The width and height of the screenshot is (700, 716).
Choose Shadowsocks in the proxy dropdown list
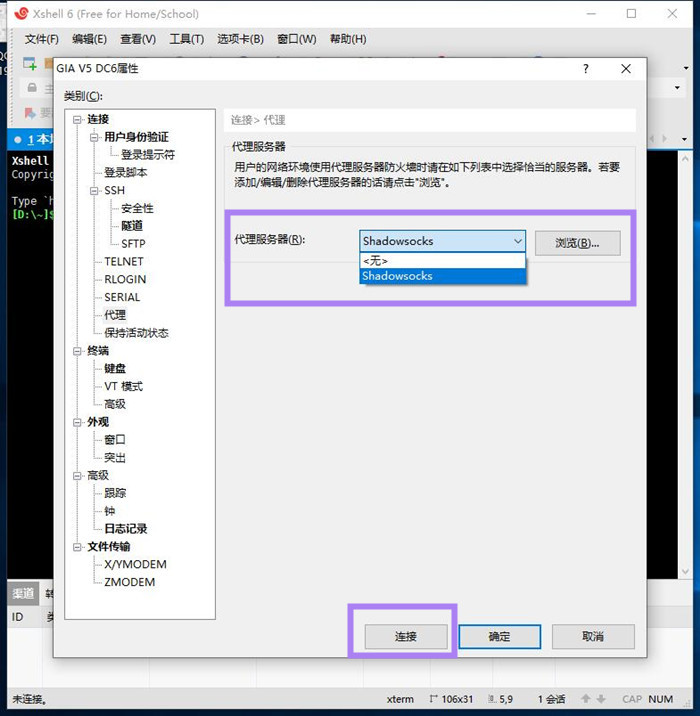(442, 276)
